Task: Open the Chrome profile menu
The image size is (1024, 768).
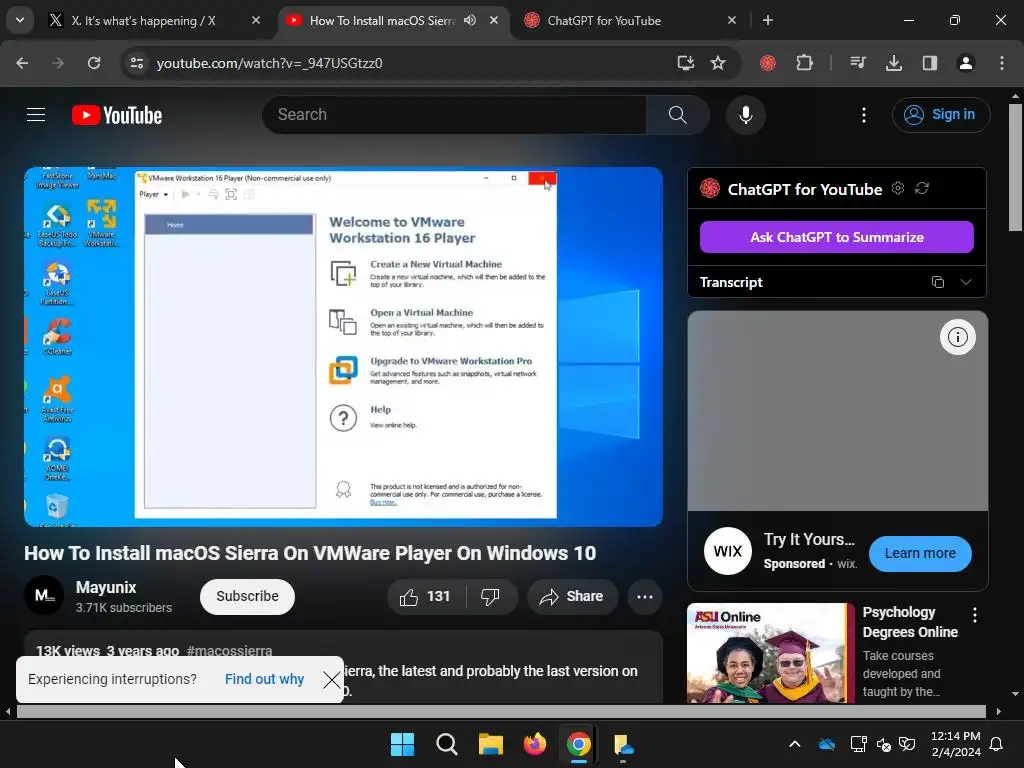Action: tap(966, 63)
